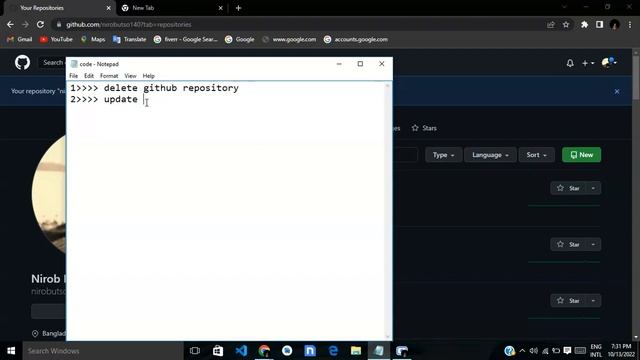
Task: Open Notepad File menu
Action: pos(73,76)
